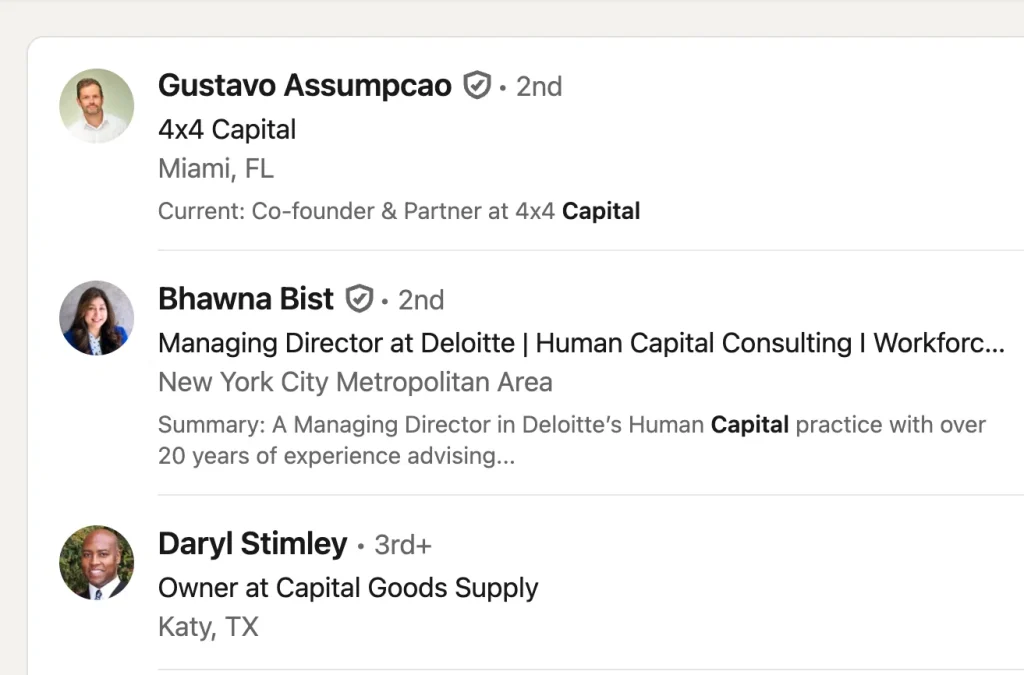Click the 3rd+ degree label beside Daryl Stimley
This screenshot has height=675, width=1024.
[x=403, y=545]
